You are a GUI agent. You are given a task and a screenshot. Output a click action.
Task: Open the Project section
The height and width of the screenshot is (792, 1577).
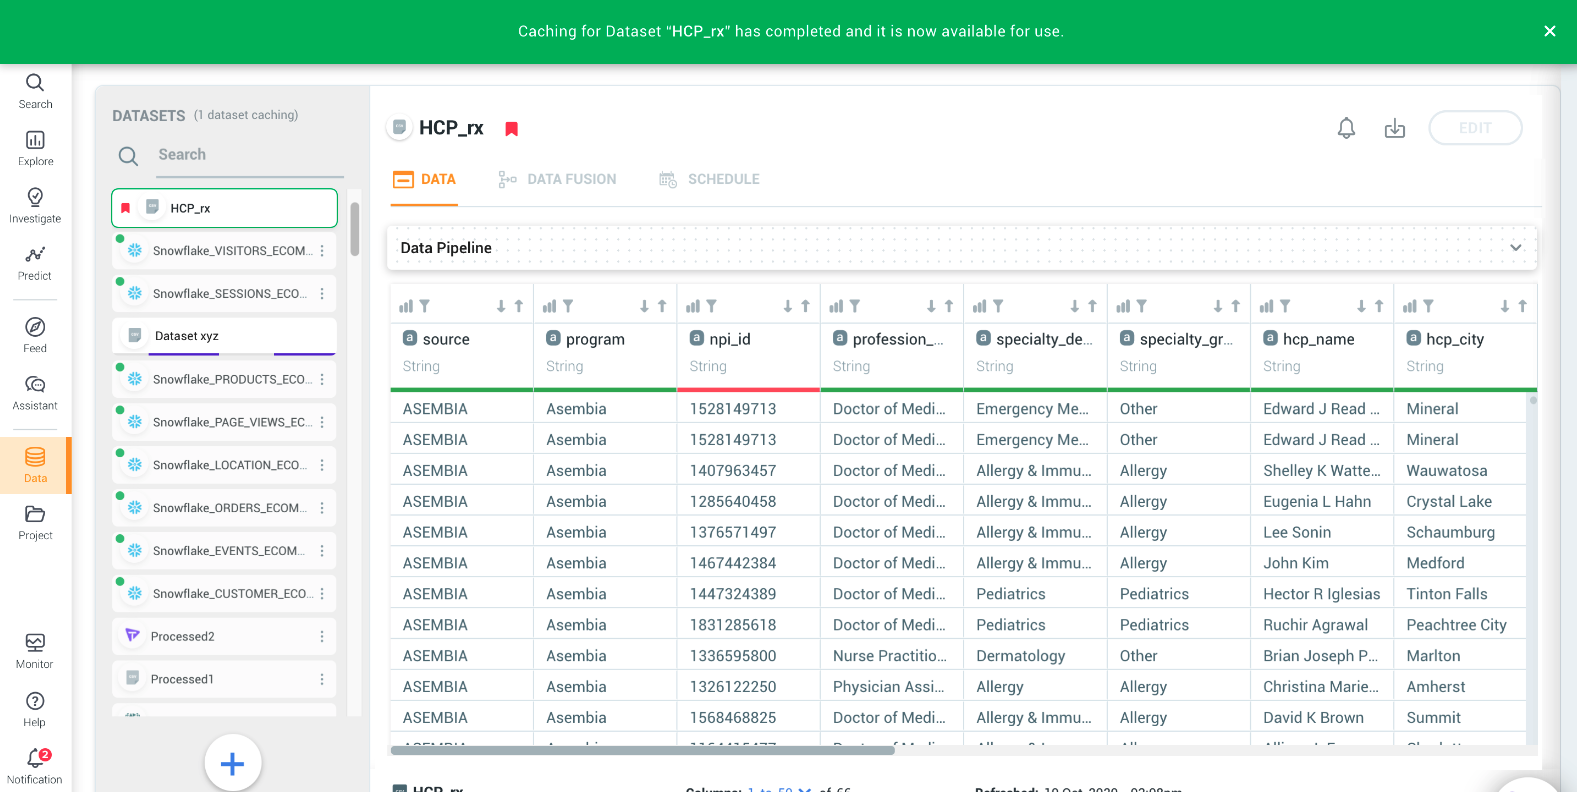35,522
